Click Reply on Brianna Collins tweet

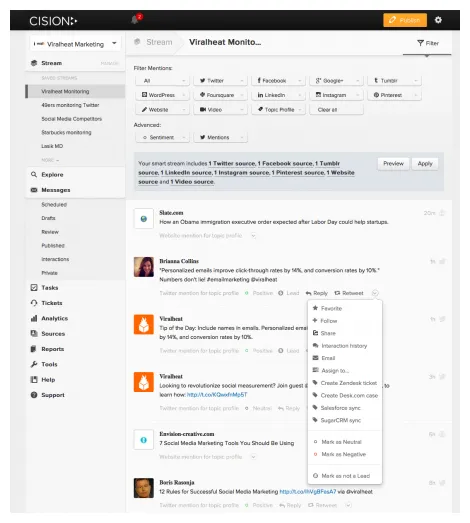coord(317,293)
